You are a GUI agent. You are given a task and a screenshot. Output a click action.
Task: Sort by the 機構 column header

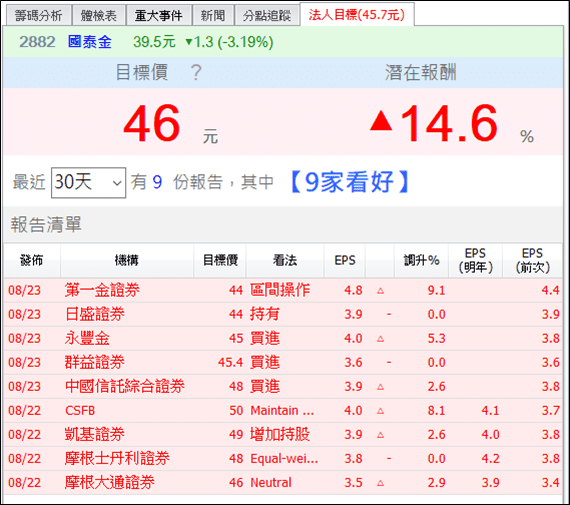click(127, 260)
